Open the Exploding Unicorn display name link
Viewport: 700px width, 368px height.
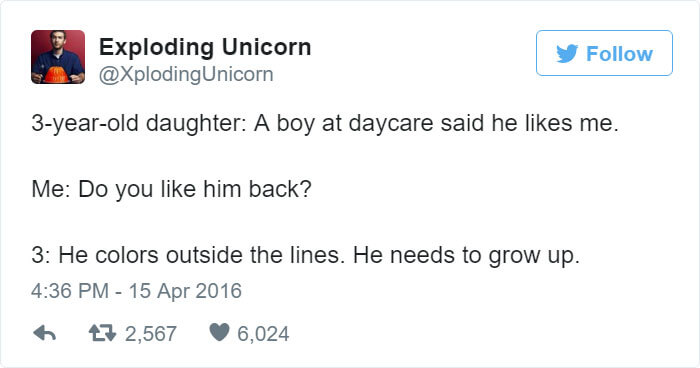click(x=205, y=47)
